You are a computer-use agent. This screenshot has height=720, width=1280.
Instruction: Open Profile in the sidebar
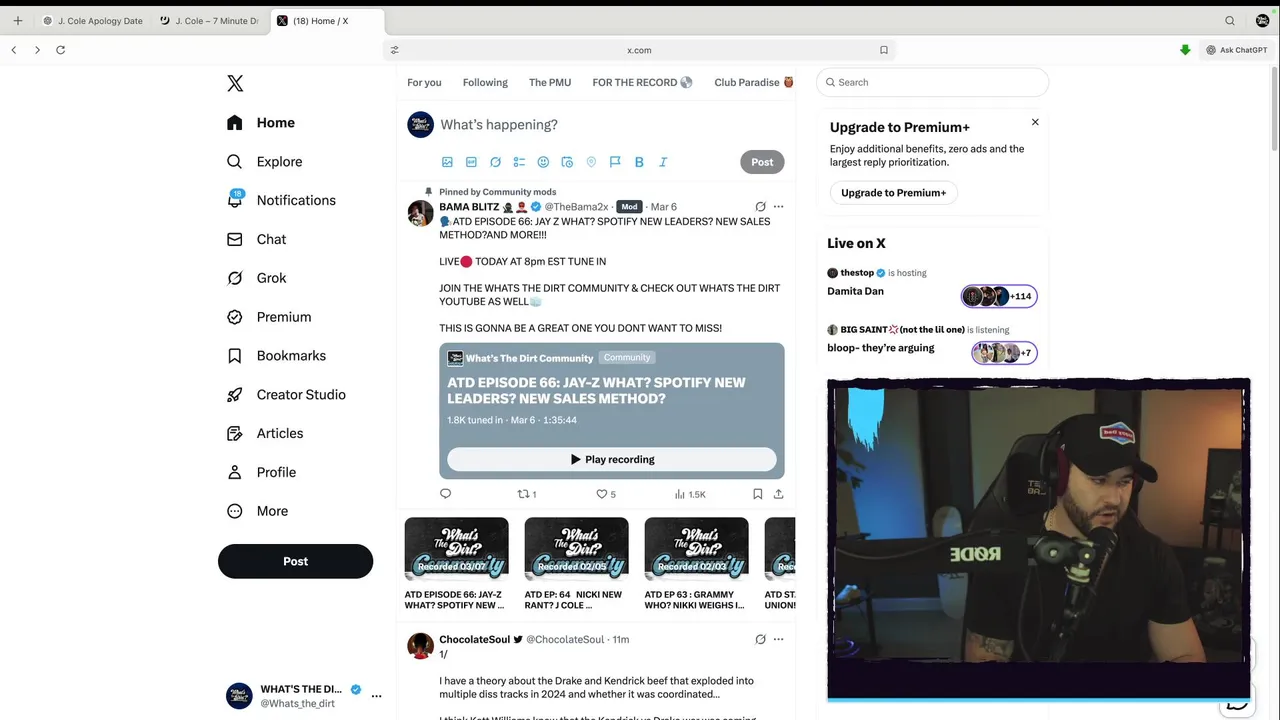261,472
